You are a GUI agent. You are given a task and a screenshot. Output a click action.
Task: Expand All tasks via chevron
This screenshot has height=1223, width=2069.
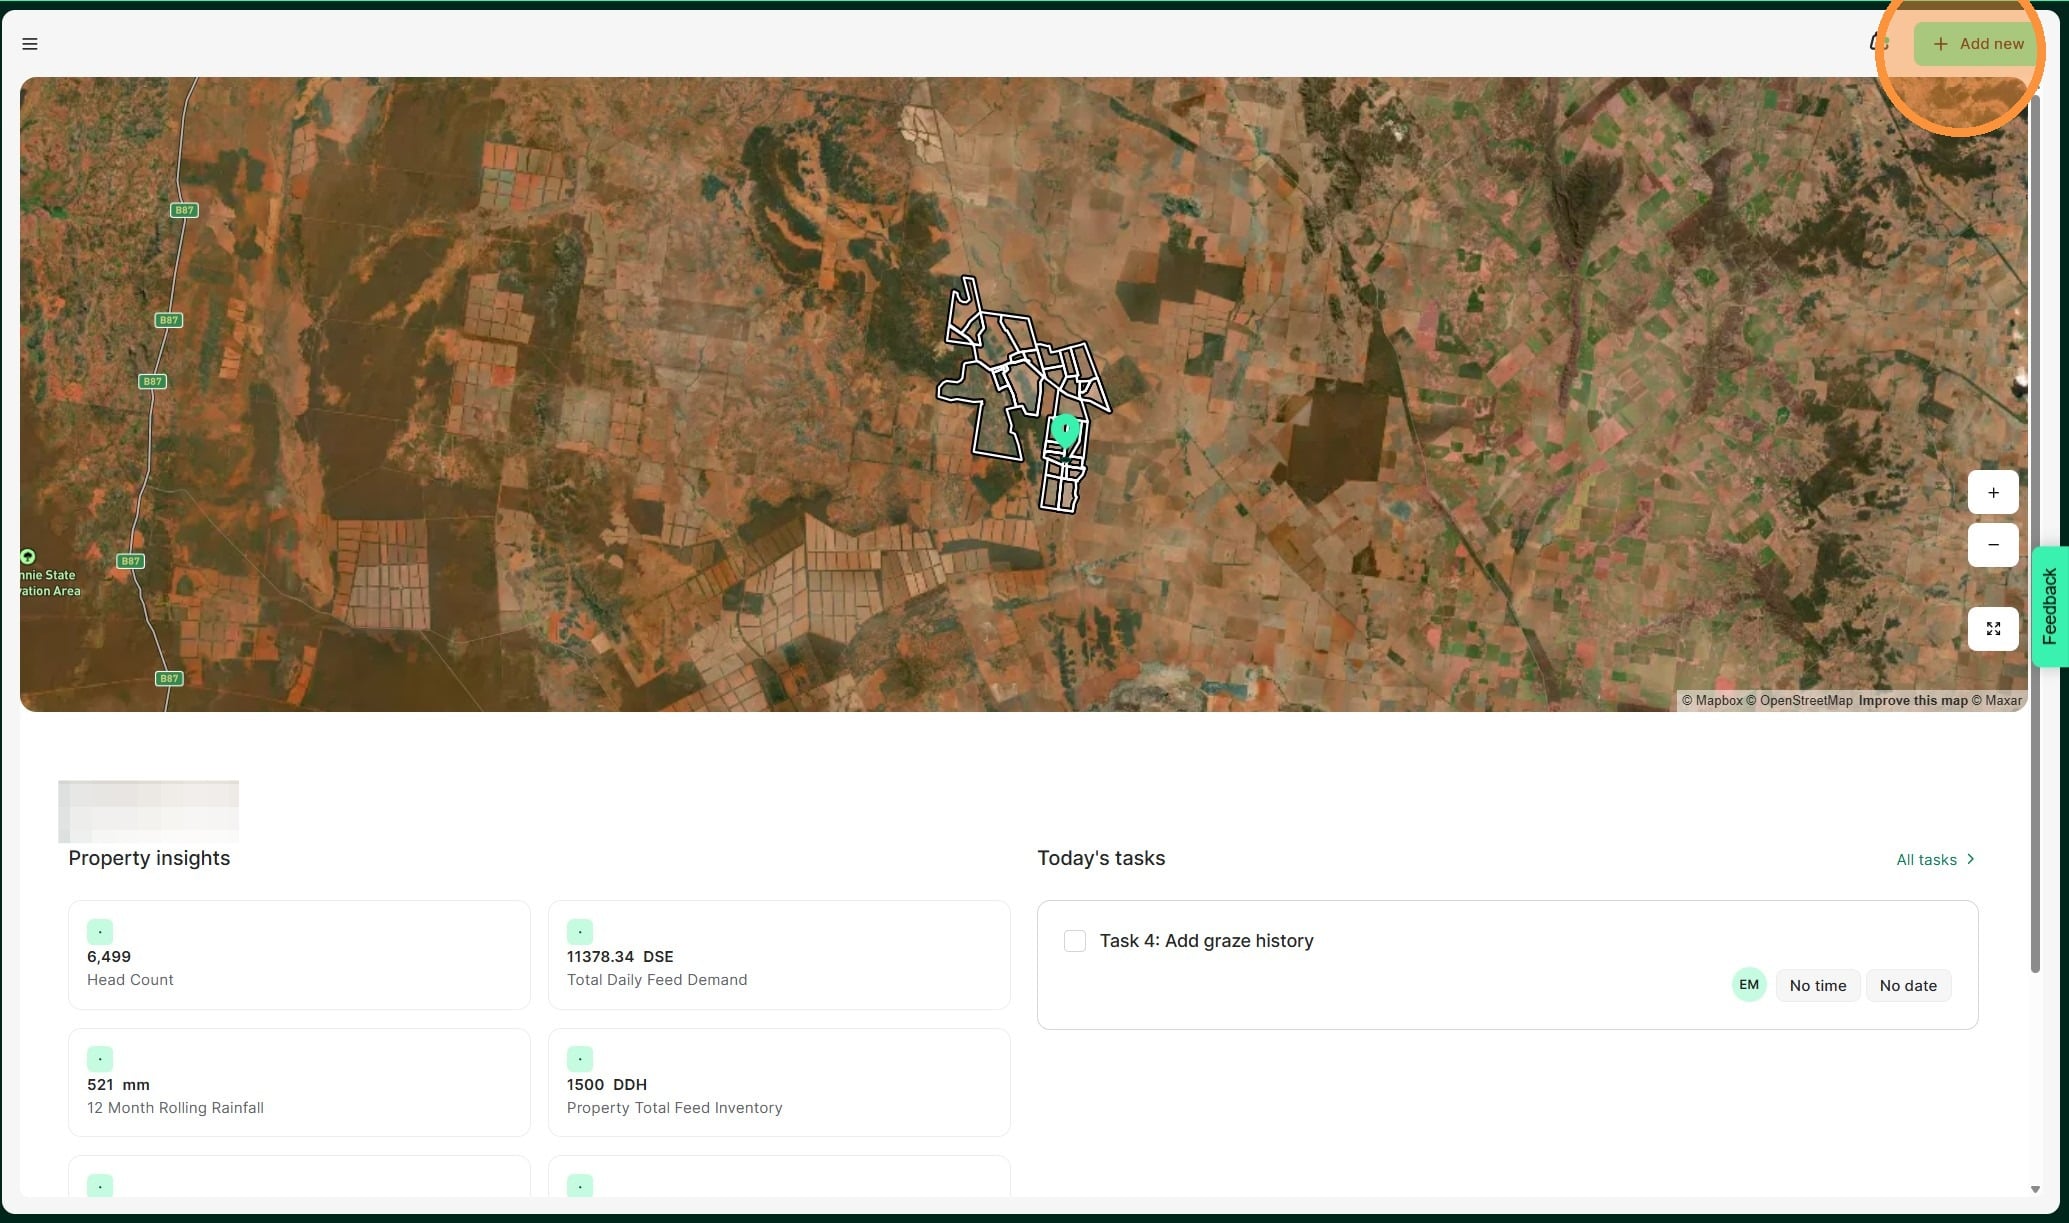[1970, 859]
